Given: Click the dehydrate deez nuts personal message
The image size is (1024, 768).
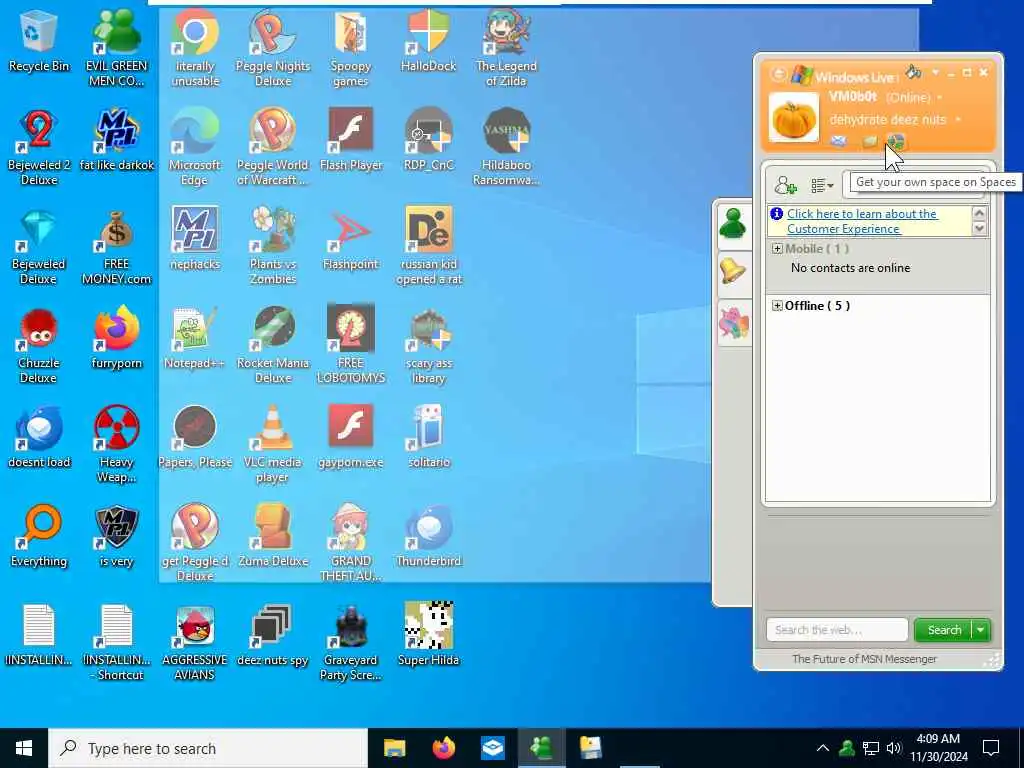Looking at the screenshot, I should [x=888, y=120].
